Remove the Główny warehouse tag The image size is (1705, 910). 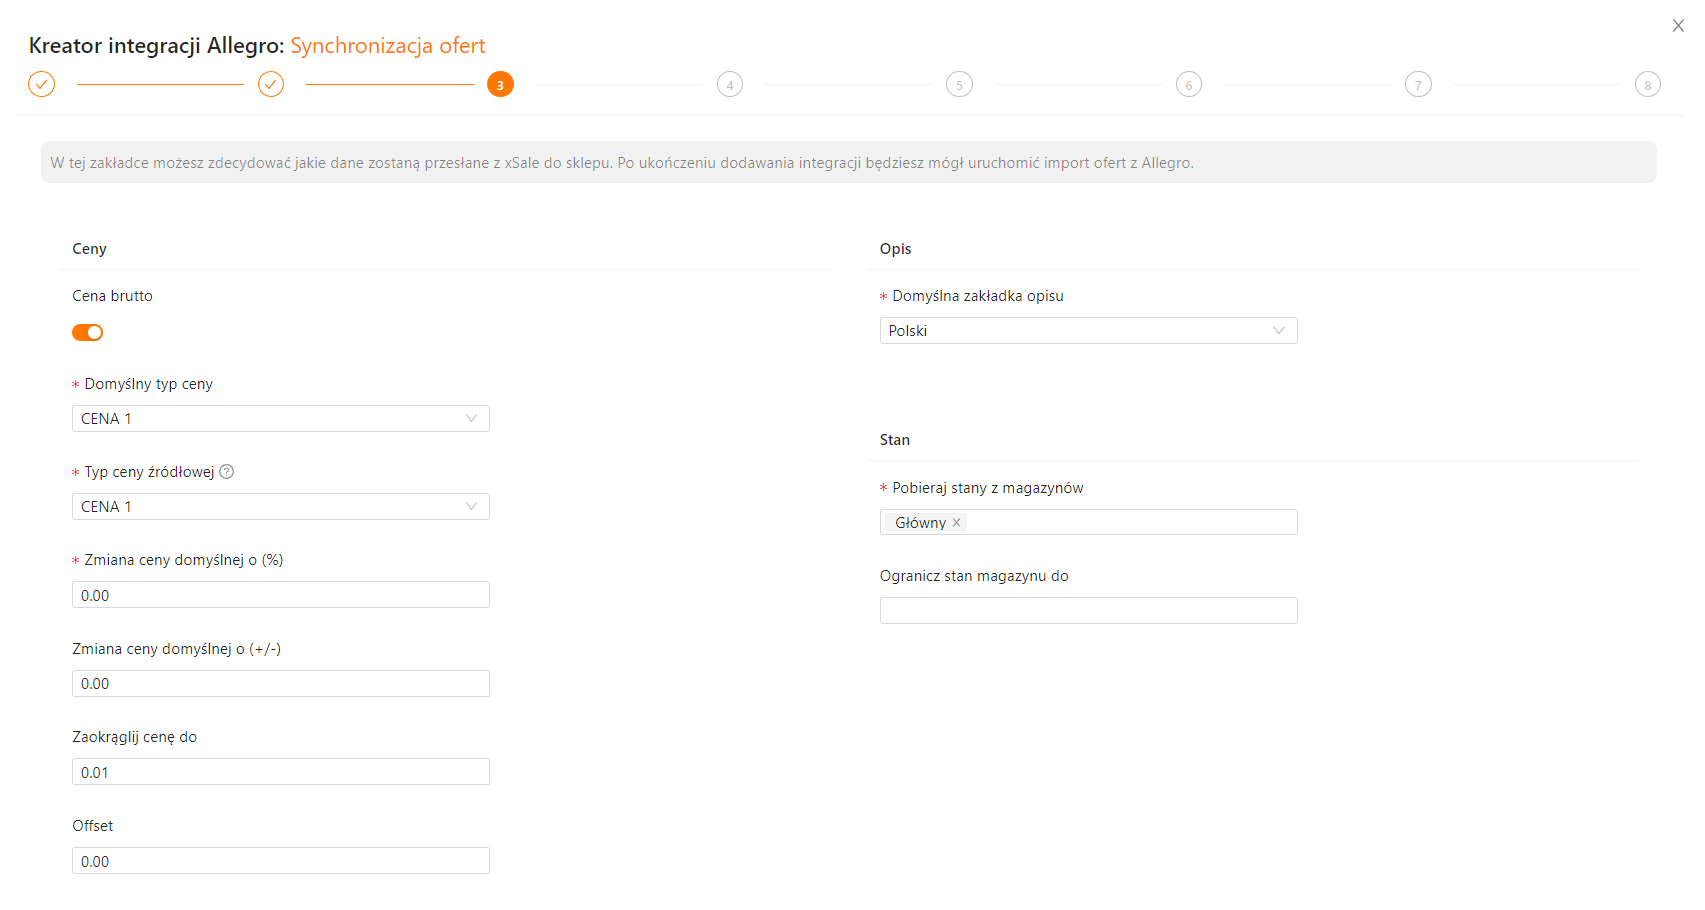pyautogui.click(x=957, y=522)
